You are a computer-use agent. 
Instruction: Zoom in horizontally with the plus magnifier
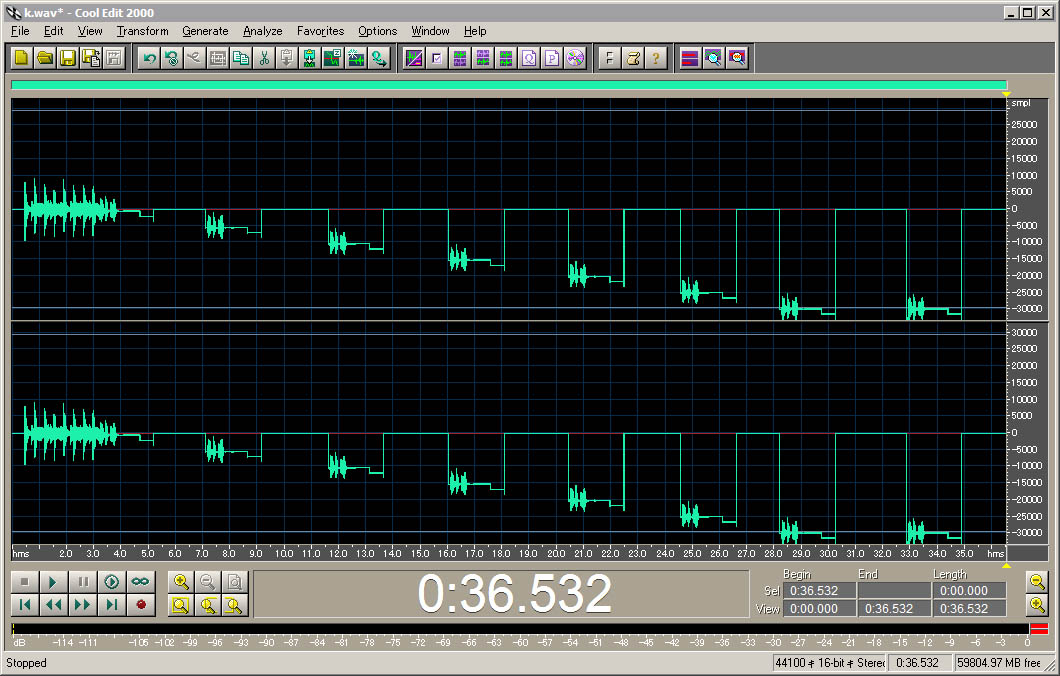[x=181, y=582]
